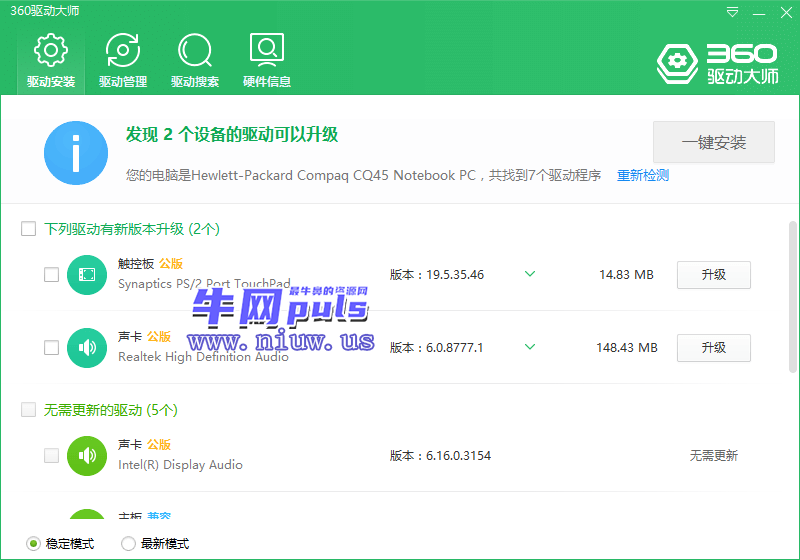Check the 下列驱动有新版本升级 group checkbox

pyautogui.click(x=29, y=228)
